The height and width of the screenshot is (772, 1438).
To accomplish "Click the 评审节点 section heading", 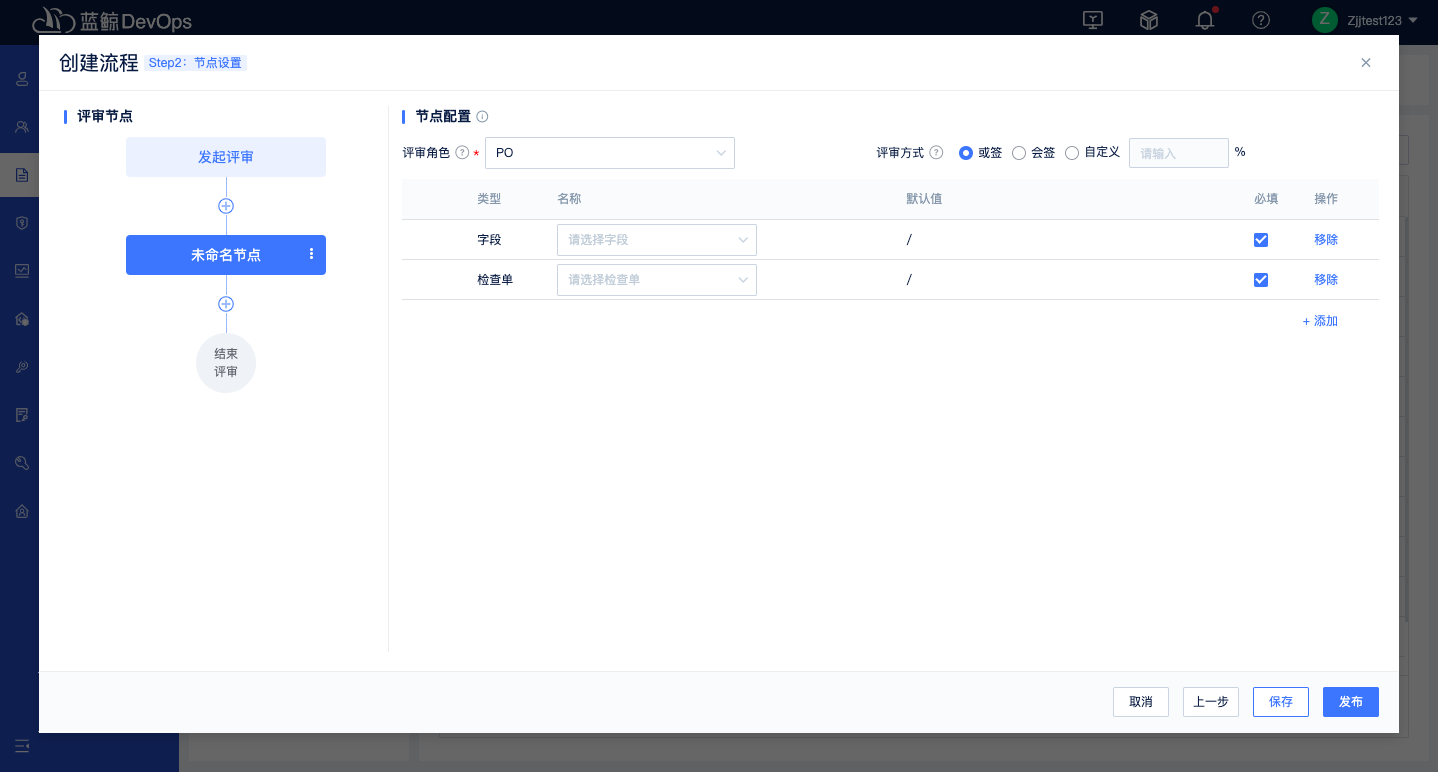I will click(105, 116).
